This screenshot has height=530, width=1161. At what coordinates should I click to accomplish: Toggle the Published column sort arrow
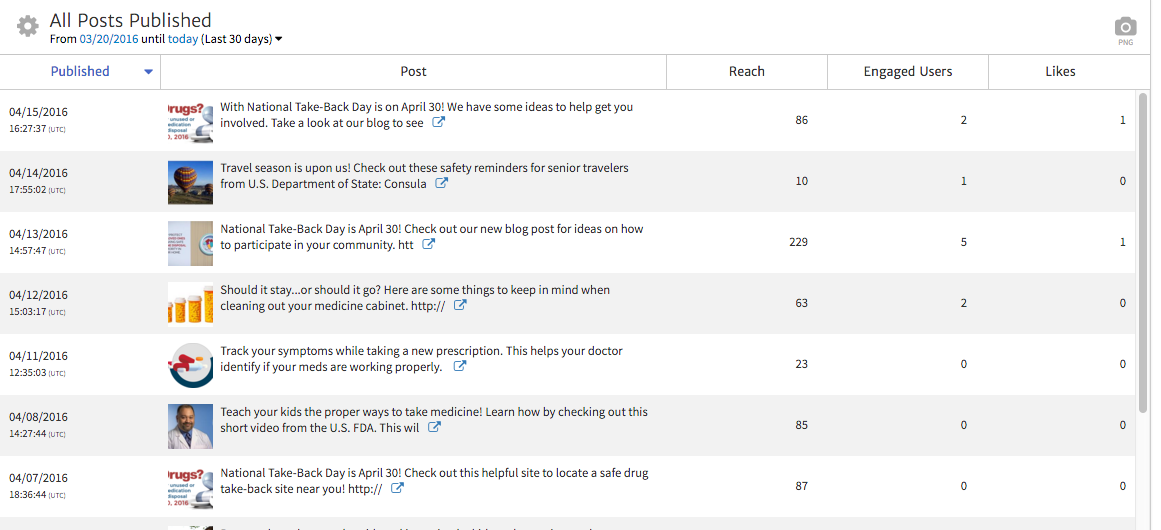coord(149,72)
